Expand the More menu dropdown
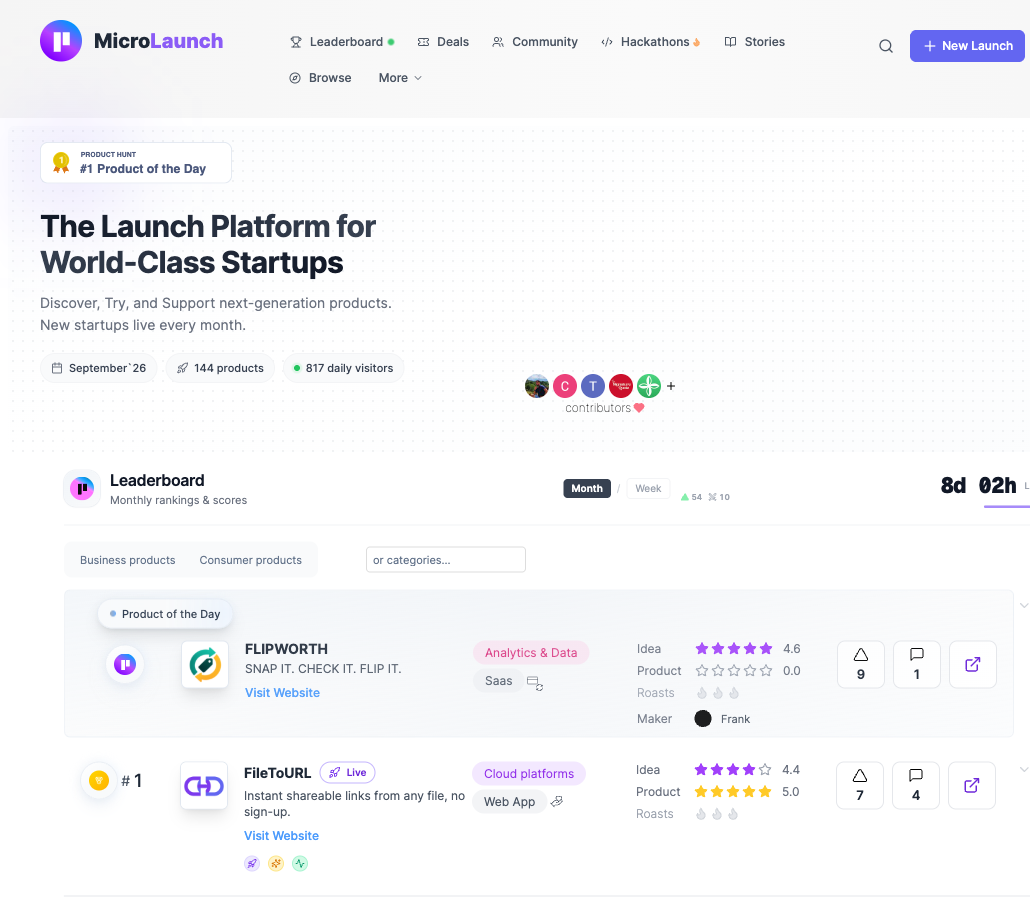Screen dimensions: 1030x900 (400, 78)
